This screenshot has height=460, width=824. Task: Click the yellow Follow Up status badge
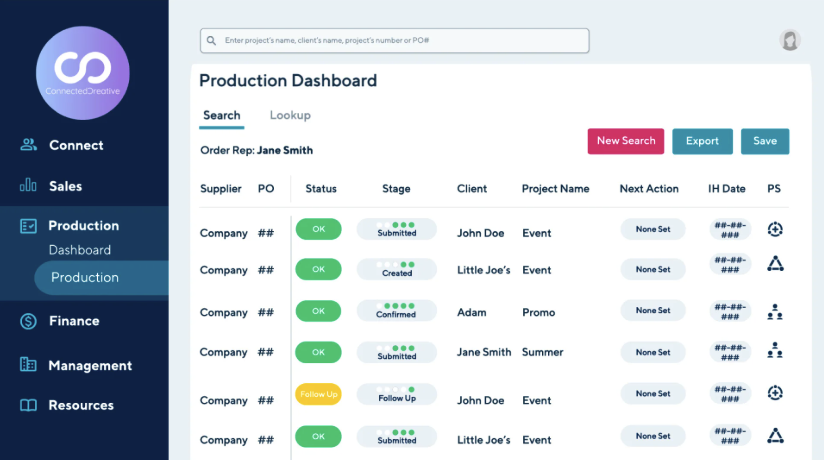318,394
